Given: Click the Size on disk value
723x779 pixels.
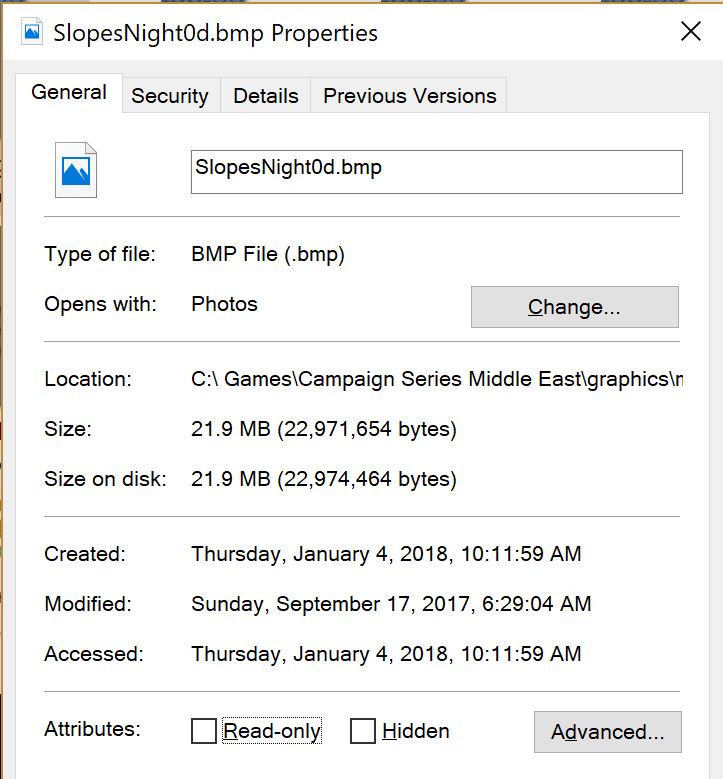Looking at the screenshot, I should 323,479.
